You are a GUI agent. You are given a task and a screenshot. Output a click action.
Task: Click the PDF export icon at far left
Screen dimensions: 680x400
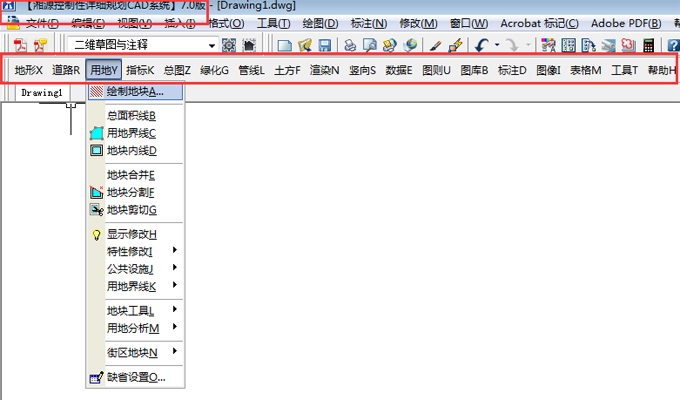pos(19,45)
